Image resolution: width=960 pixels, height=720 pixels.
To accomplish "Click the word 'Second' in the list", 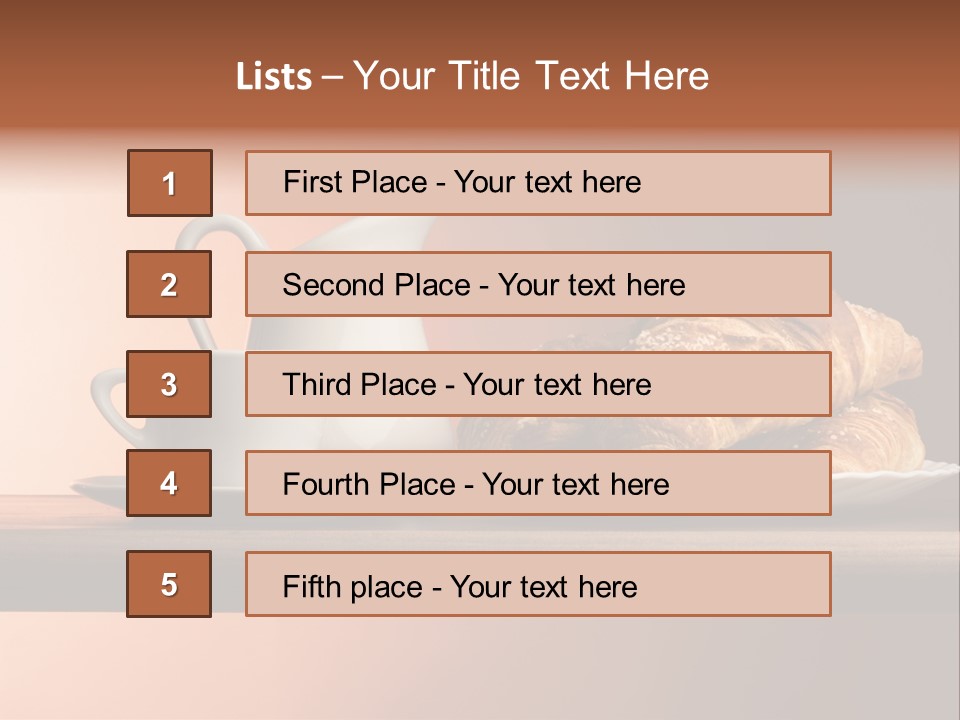I will [334, 285].
